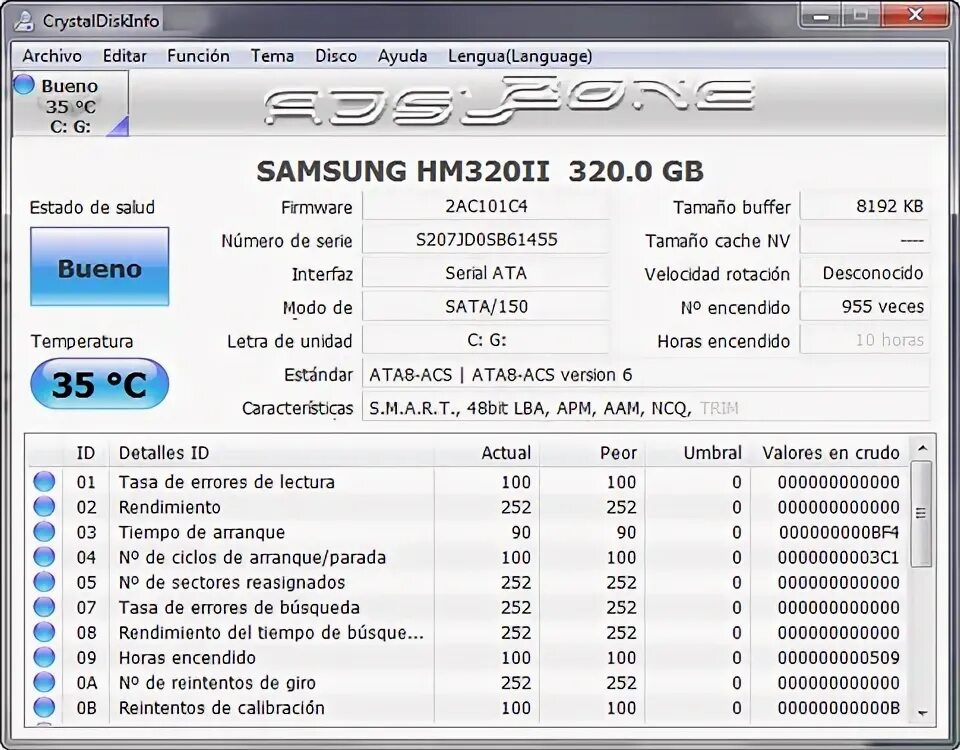The width and height of the screenshot is (960, 750).
Task: Select the Bueno 35 °C C: G: disk tab
Action: [x=70, y=103]
